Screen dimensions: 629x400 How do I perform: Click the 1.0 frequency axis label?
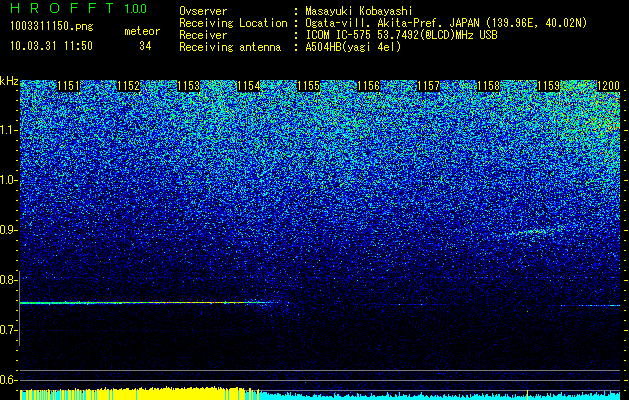[x=7, y=180]
